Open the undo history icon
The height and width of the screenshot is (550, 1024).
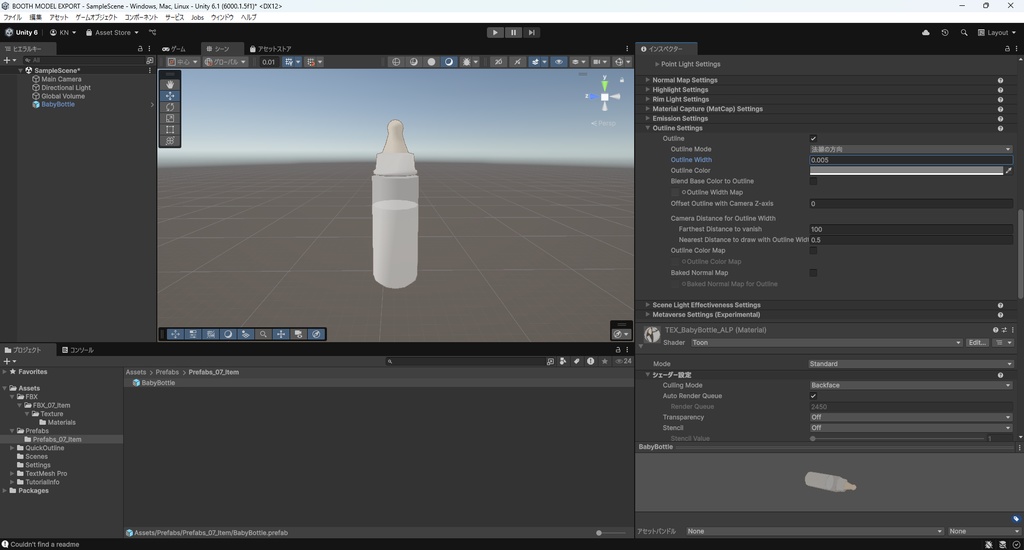tap(944, 32)
